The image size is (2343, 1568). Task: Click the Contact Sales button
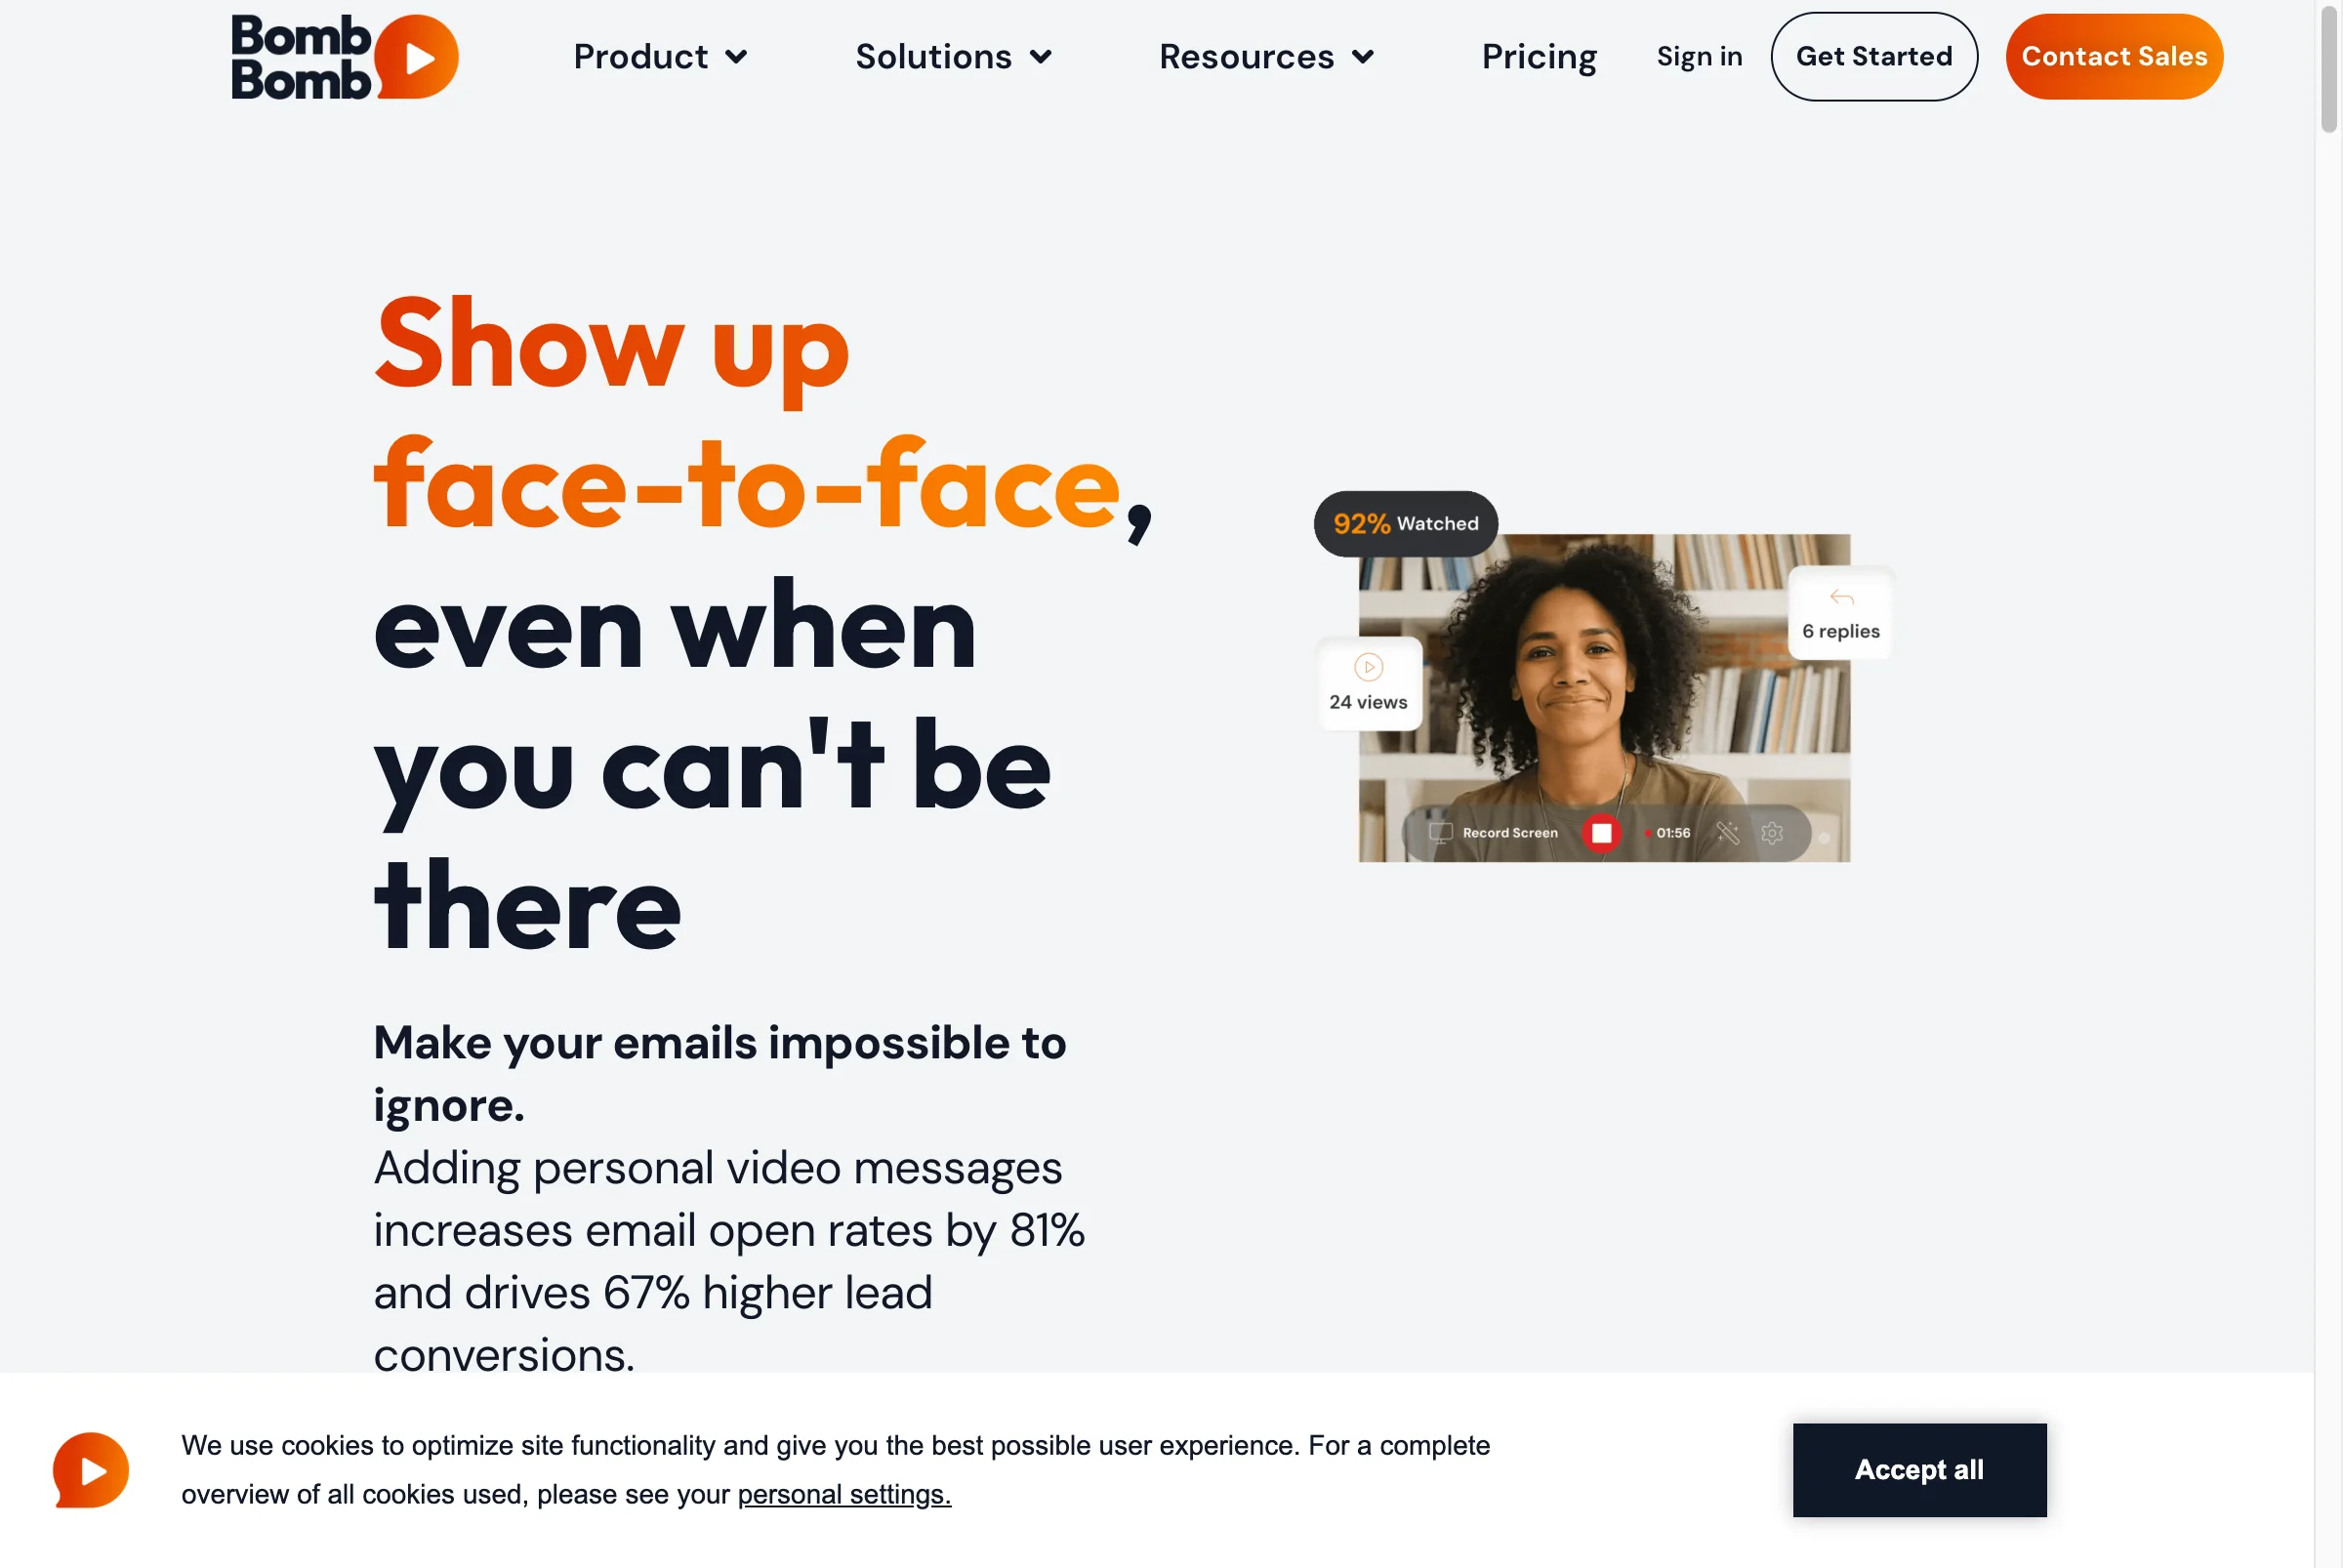tap(2114, 56)
